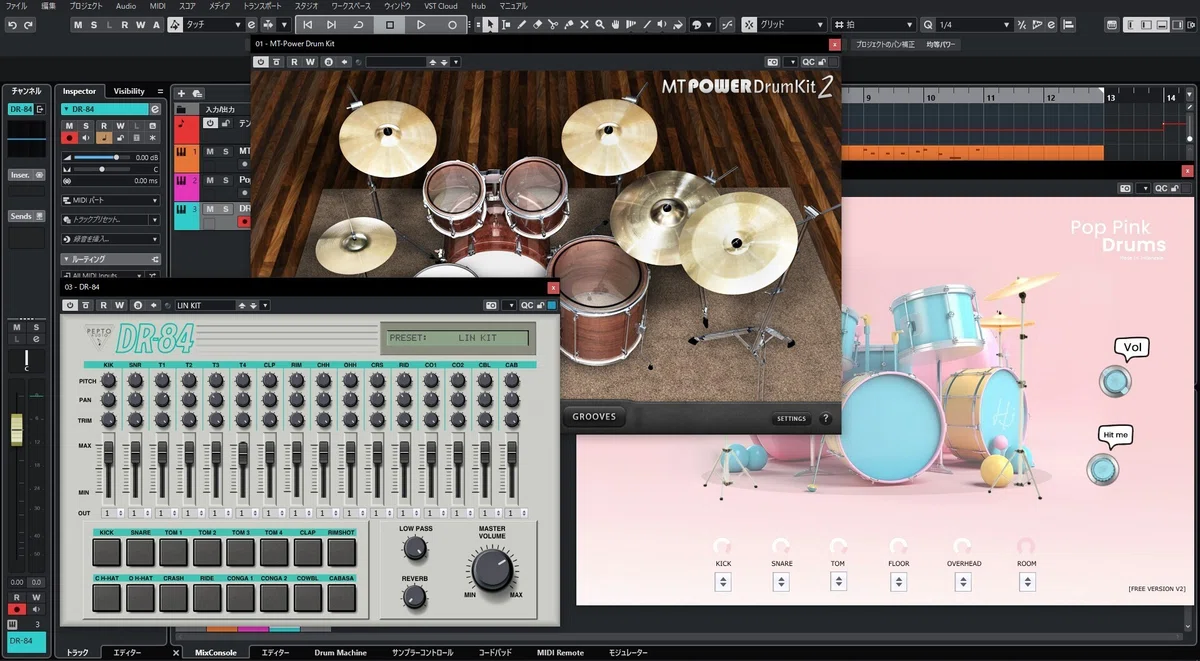Click the redo arrow icon

coord(29,25)
